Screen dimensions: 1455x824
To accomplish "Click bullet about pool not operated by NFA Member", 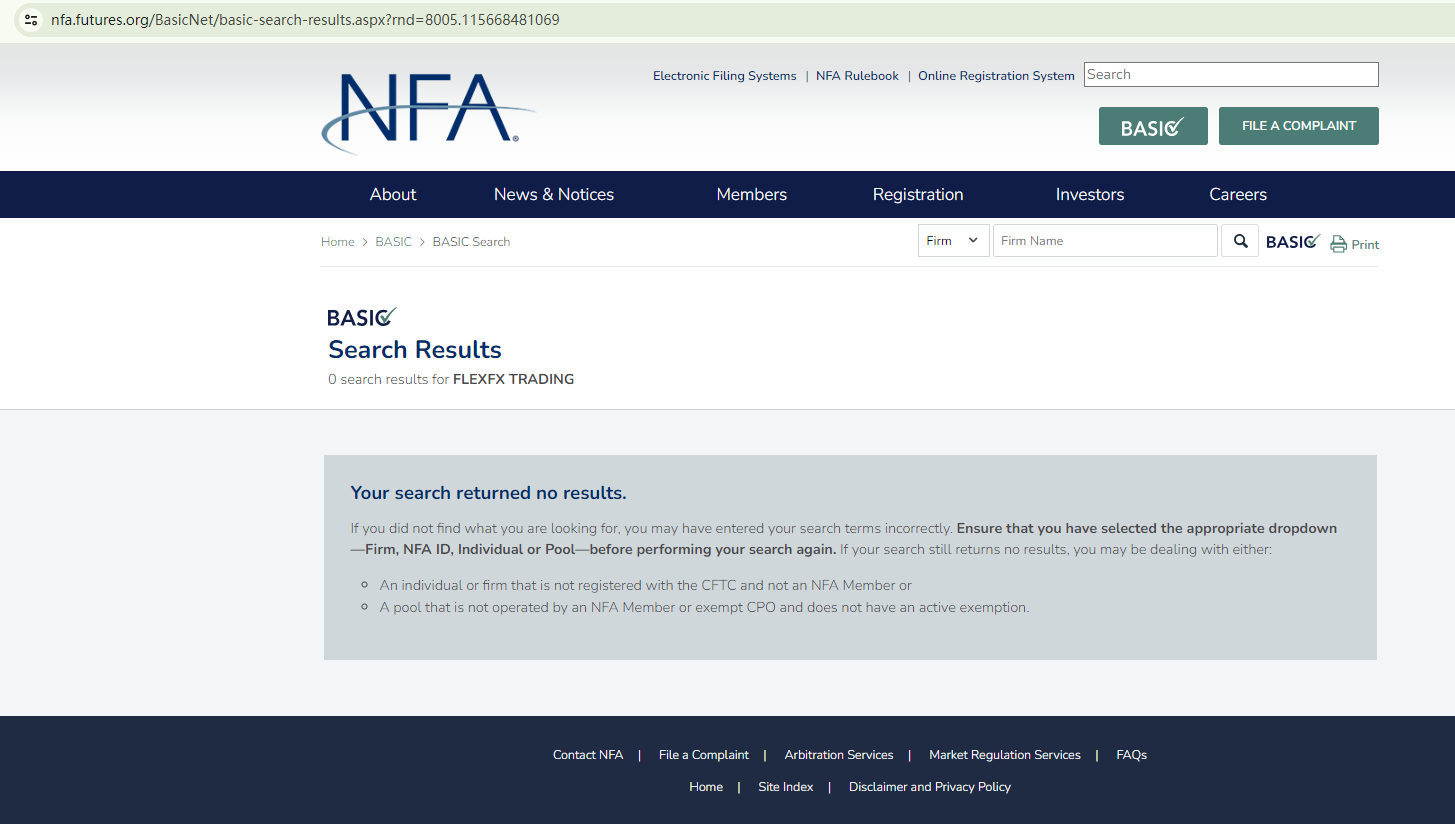I will [704, 607].
